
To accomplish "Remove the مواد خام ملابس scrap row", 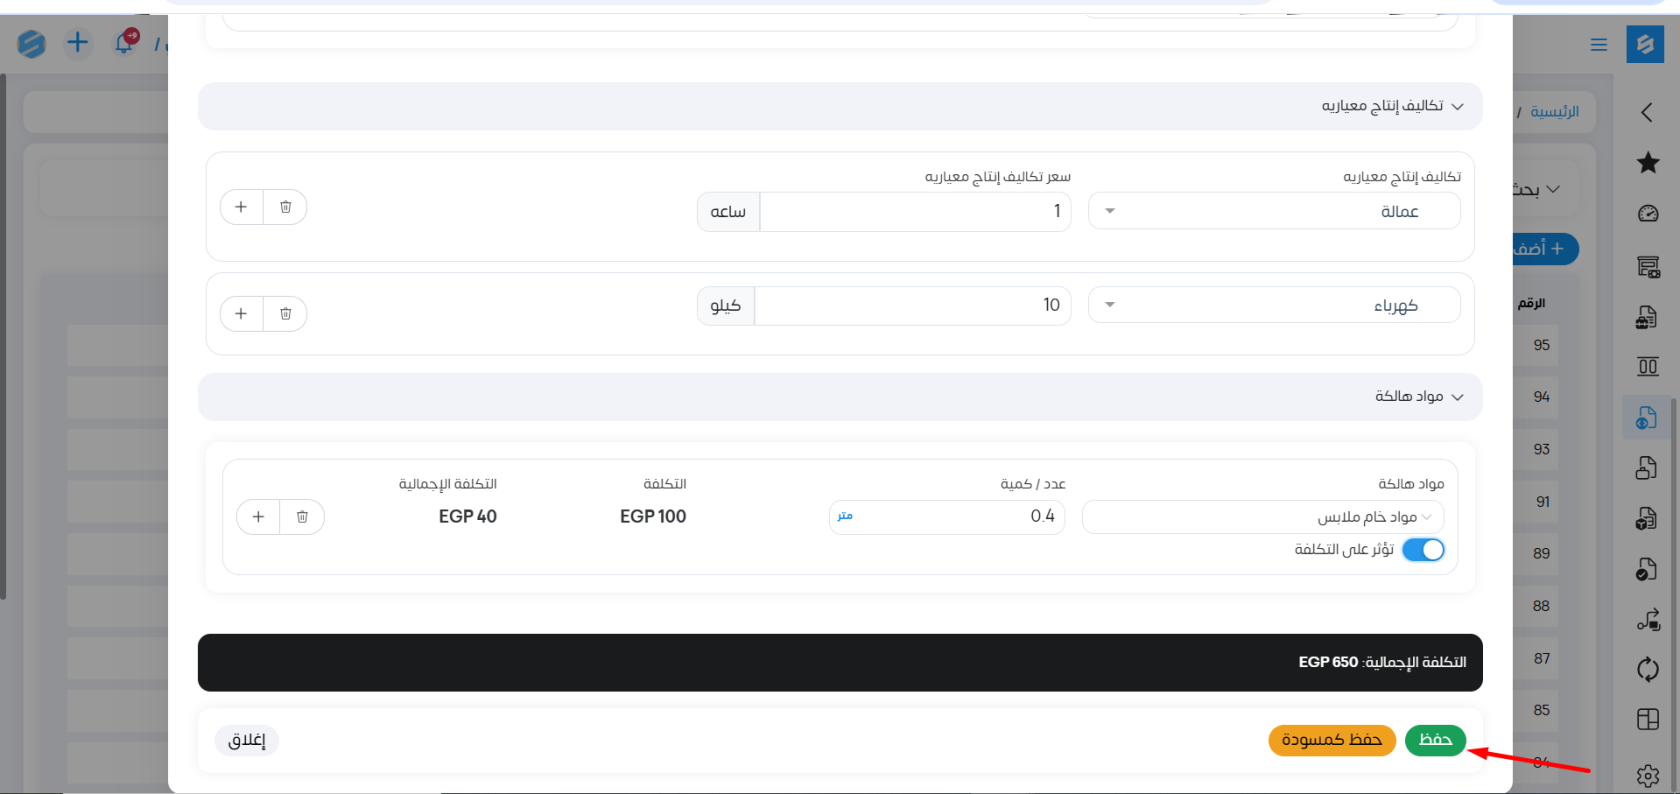I will click(302, 517).
